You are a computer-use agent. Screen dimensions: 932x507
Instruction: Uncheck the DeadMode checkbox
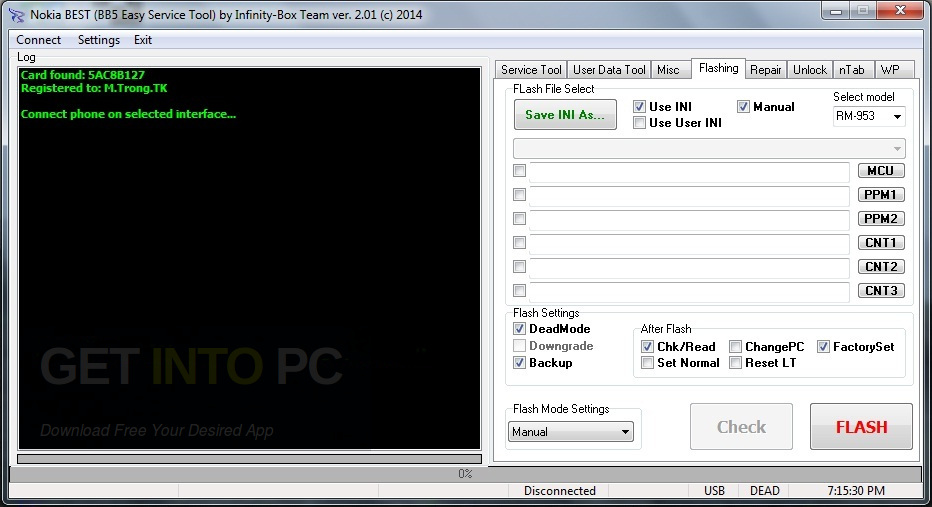(x=519, y=329)
